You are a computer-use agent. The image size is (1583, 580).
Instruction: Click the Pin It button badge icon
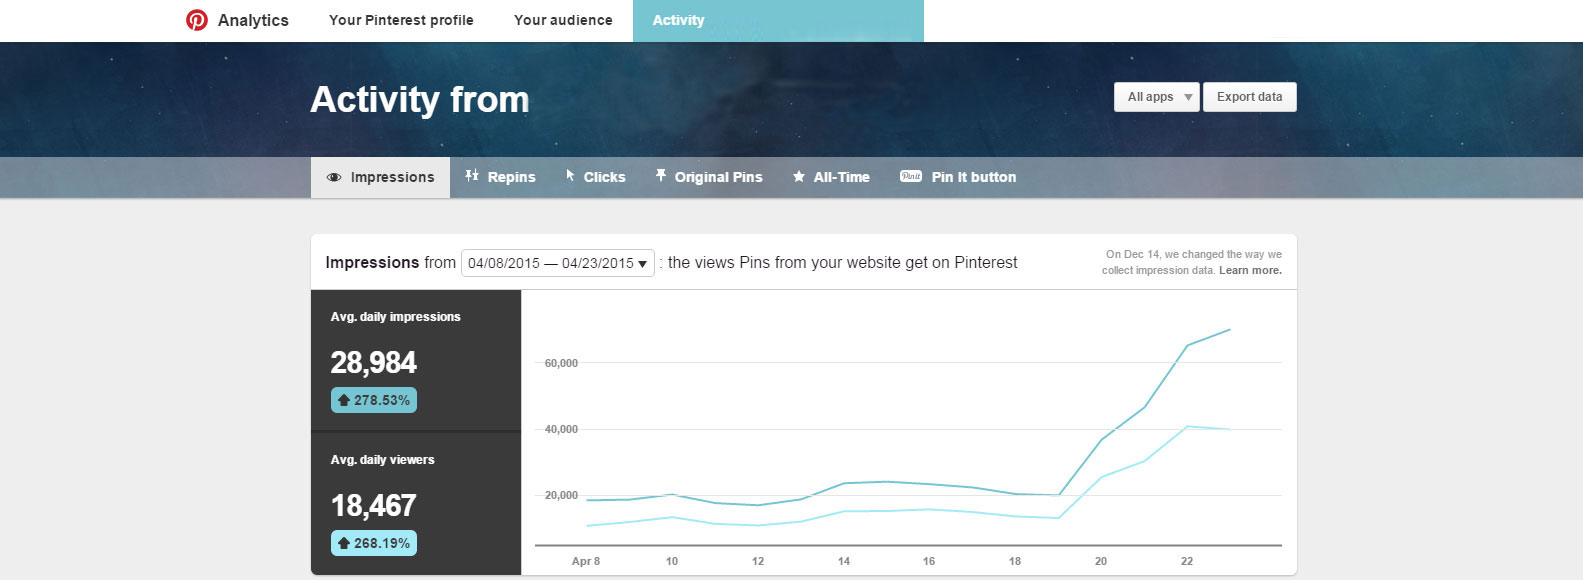click(x=911, y=176)
